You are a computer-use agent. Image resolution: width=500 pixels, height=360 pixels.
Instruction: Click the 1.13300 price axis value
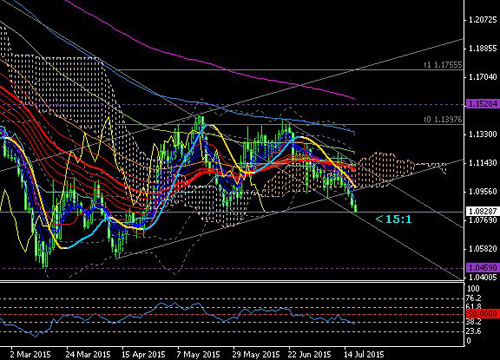point(483,134)
